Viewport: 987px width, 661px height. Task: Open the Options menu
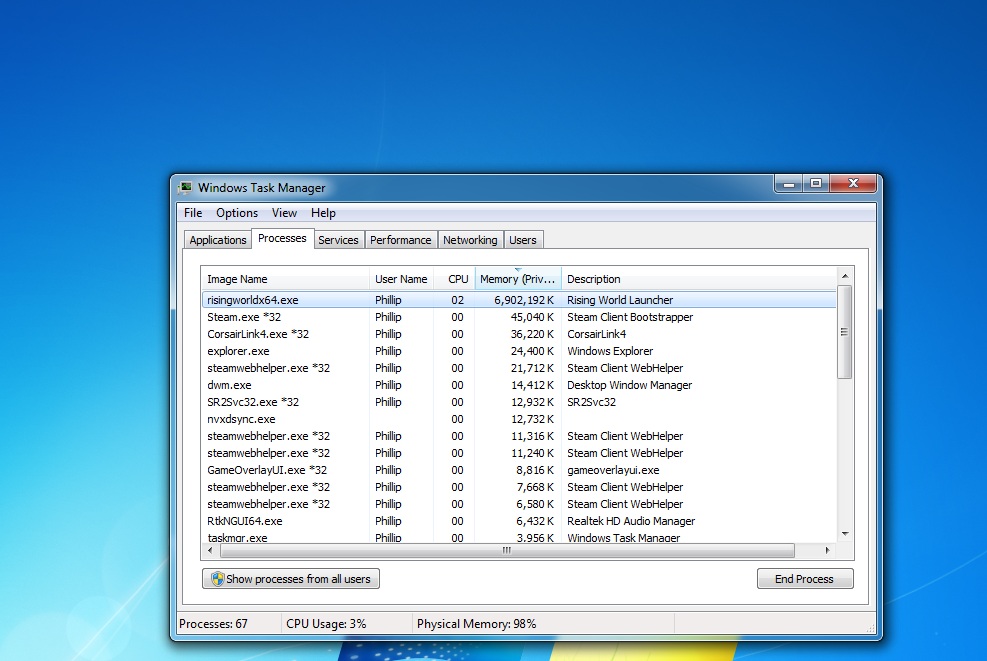(x=237, y=213)
